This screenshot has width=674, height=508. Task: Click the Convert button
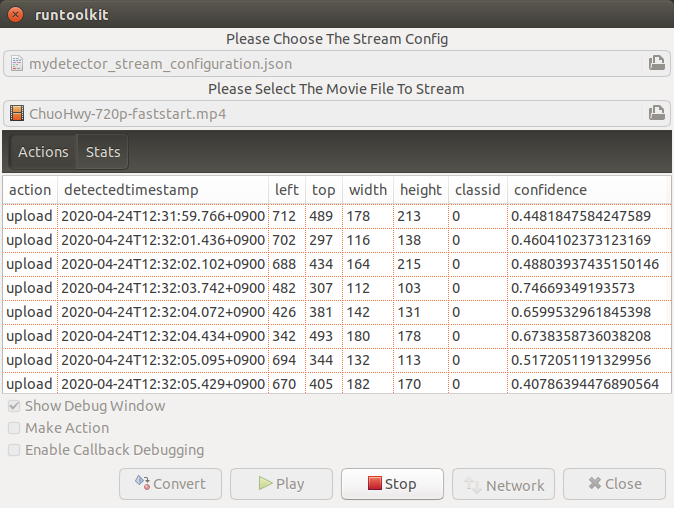click(170, 484)
